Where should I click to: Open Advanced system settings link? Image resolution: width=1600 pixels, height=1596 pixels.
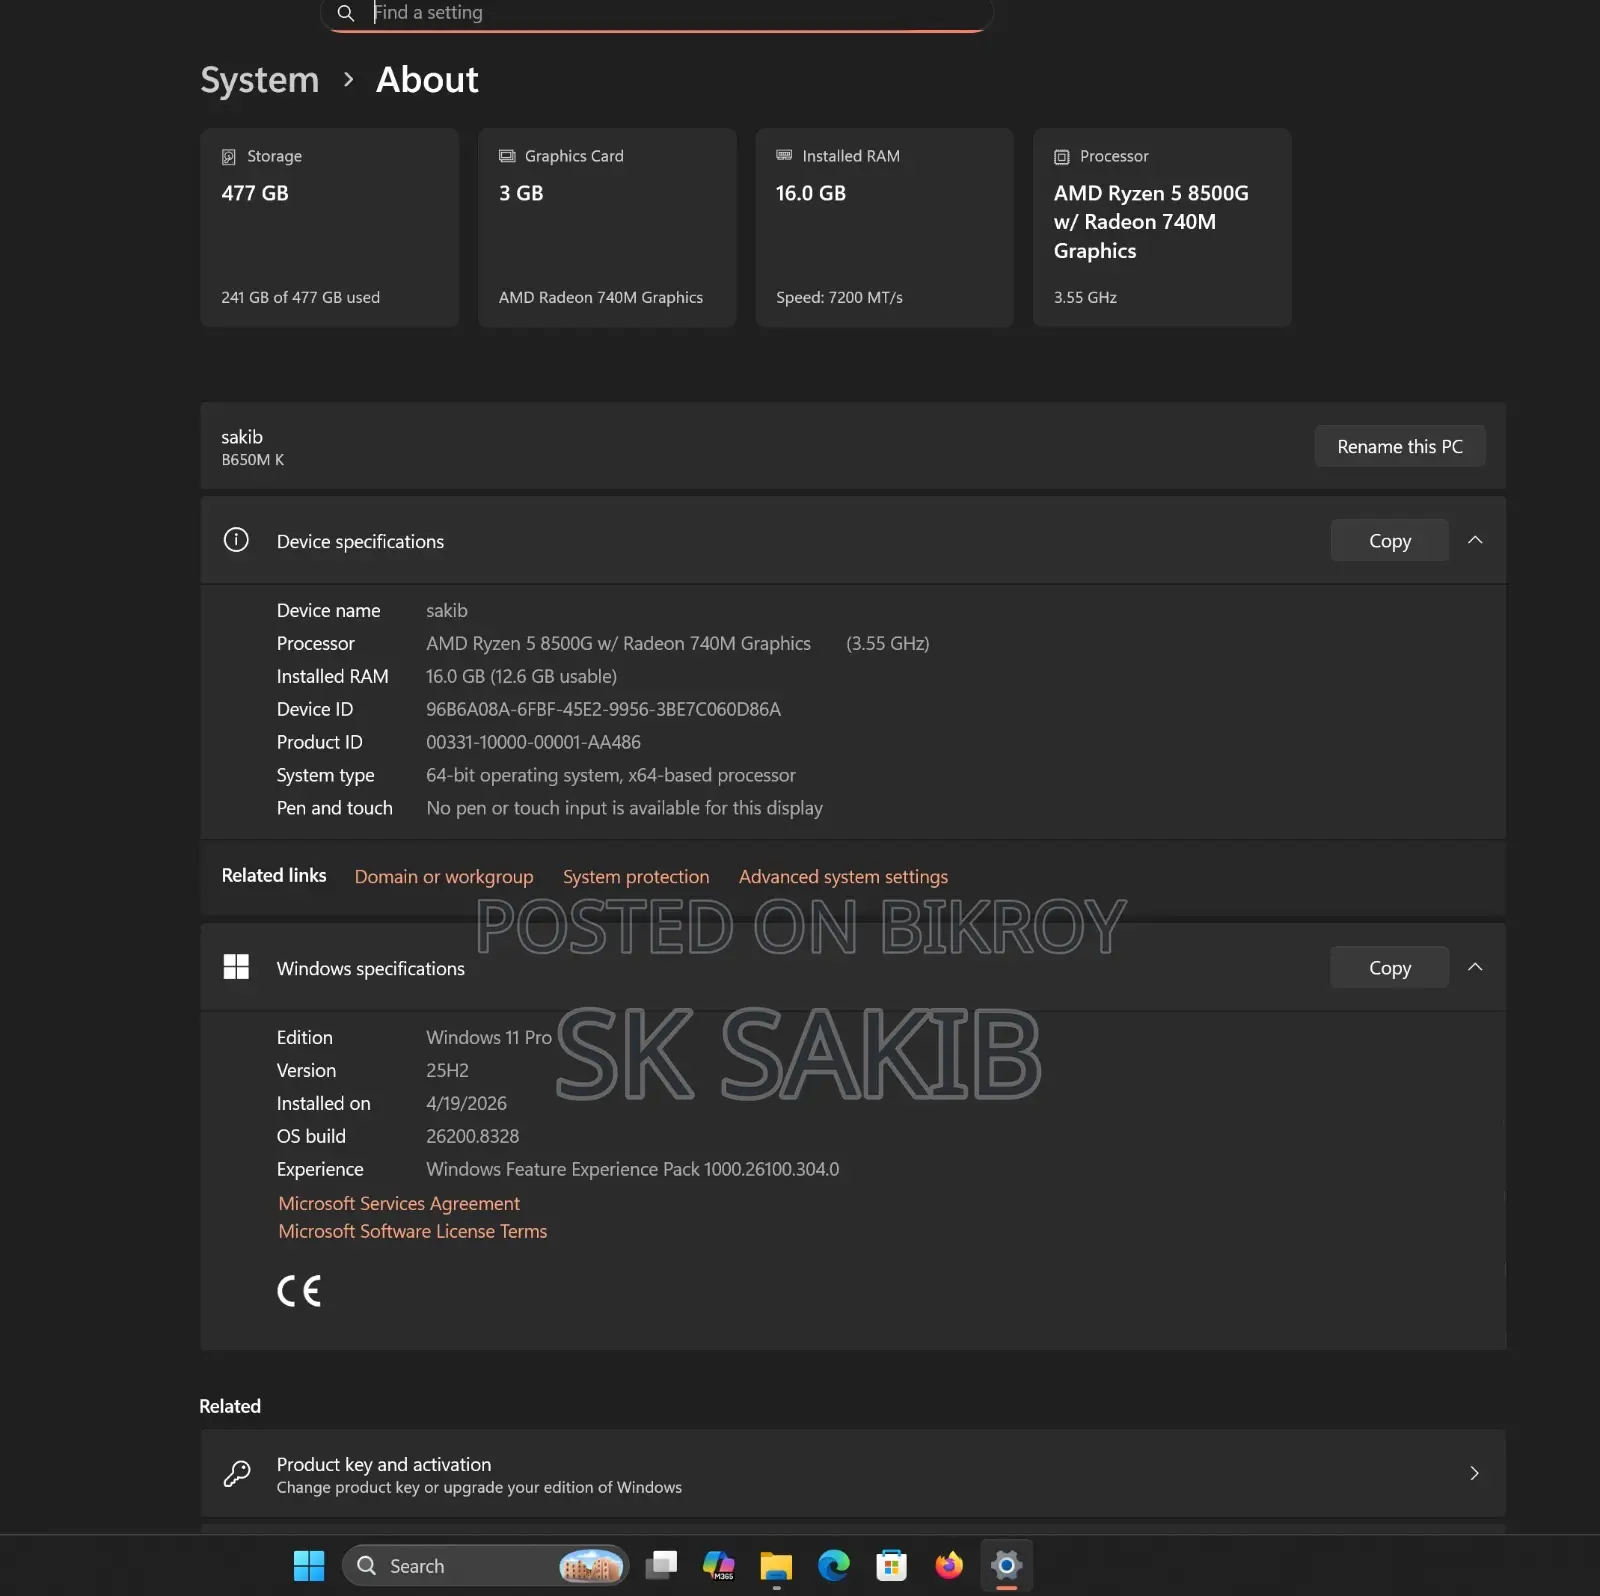click(x=843, y=876)
